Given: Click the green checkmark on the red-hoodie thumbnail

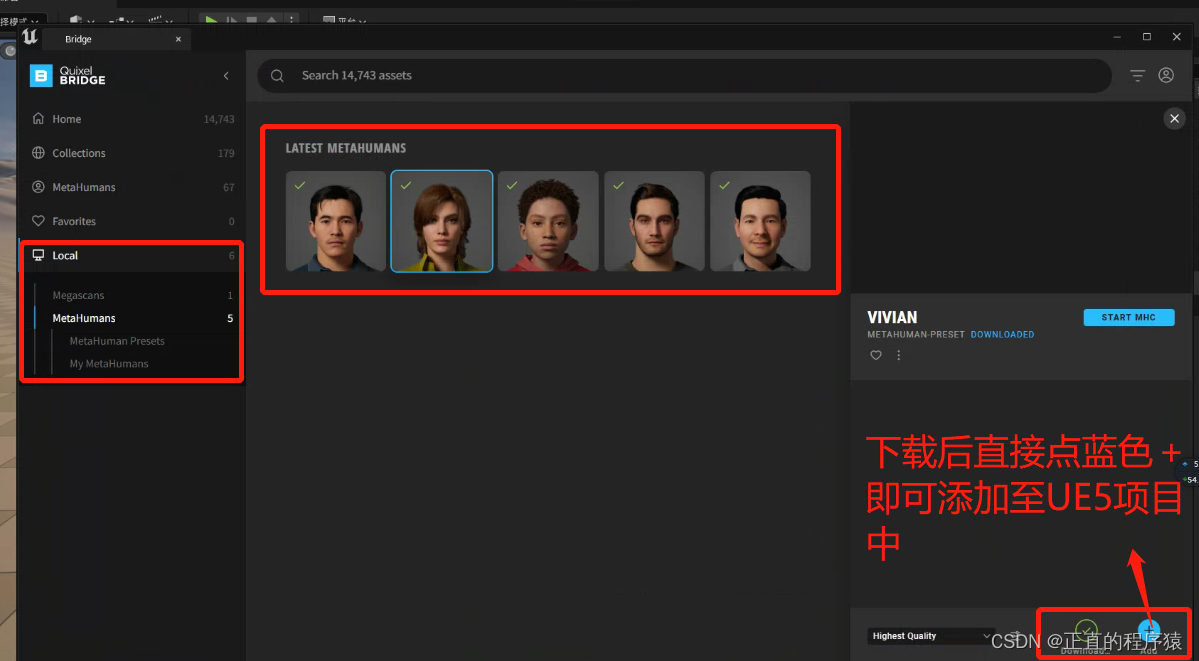Looking at the screenshot, I should (x=512, y=185).
